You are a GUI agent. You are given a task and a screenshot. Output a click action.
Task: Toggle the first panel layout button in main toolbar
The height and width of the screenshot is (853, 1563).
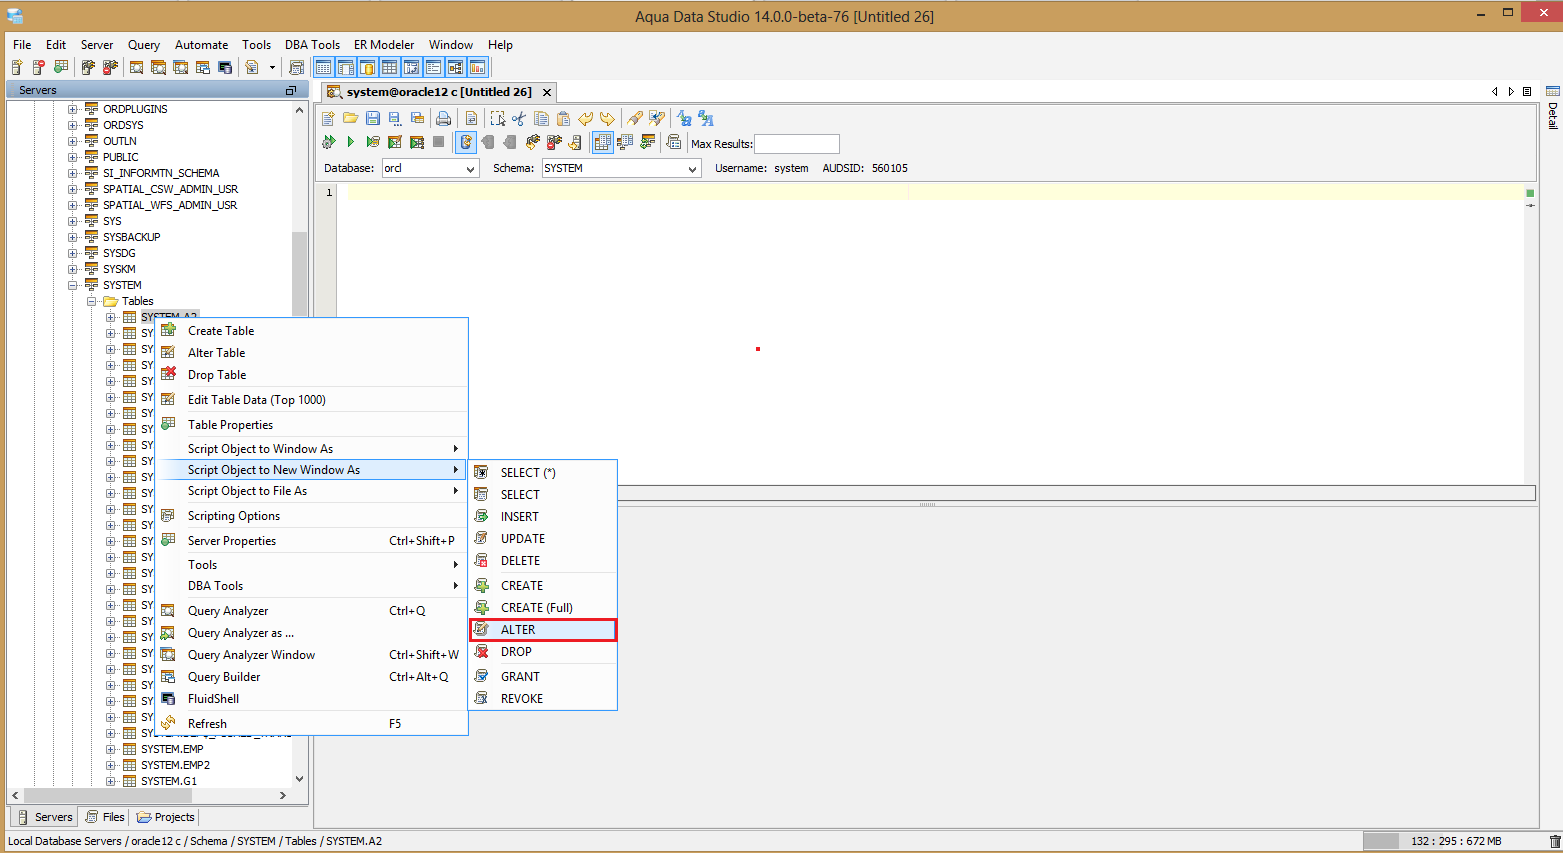coord(323,67)
